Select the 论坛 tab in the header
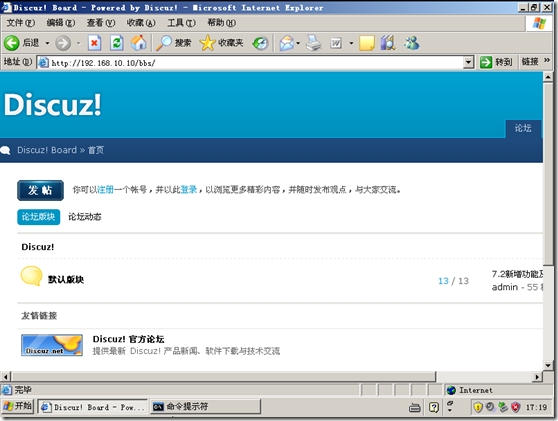Viewport: 558px width, 421px height. click(x=523, y=128)
